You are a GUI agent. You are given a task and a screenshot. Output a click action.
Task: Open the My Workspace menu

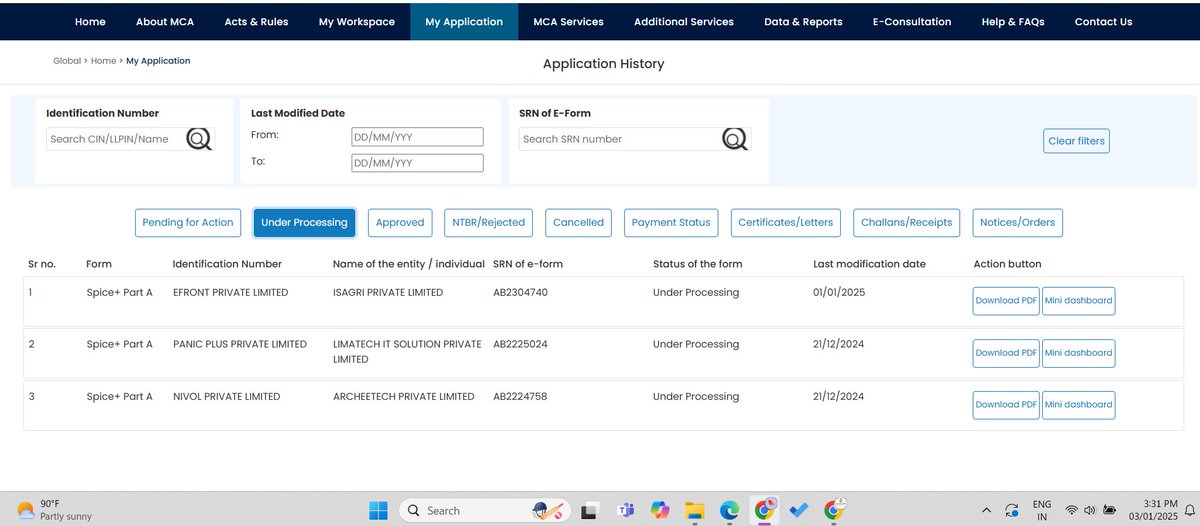point(357,21)
